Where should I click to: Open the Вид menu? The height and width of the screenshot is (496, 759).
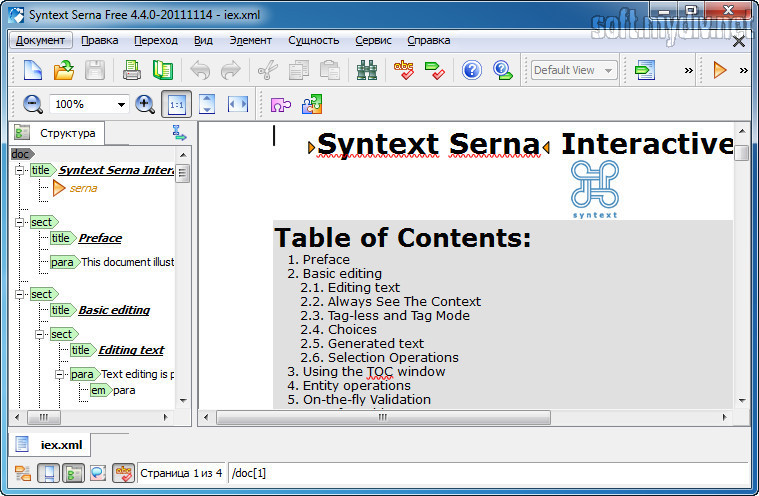coord(203,40)
